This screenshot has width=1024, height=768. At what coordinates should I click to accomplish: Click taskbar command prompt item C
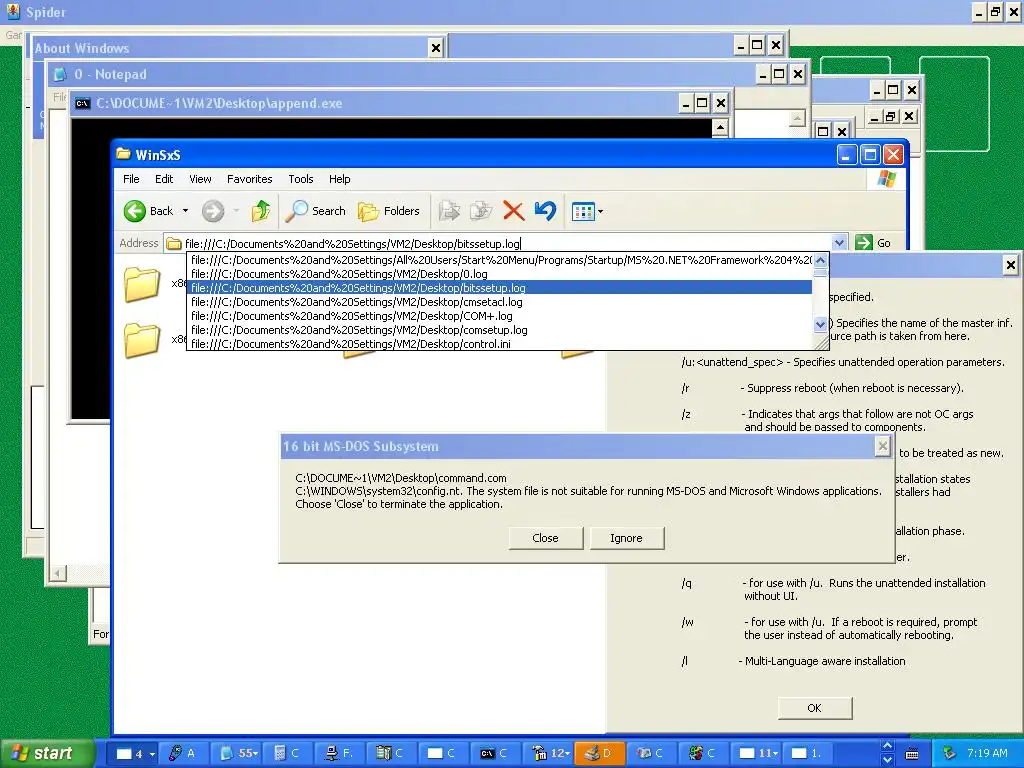pos(494,754)
